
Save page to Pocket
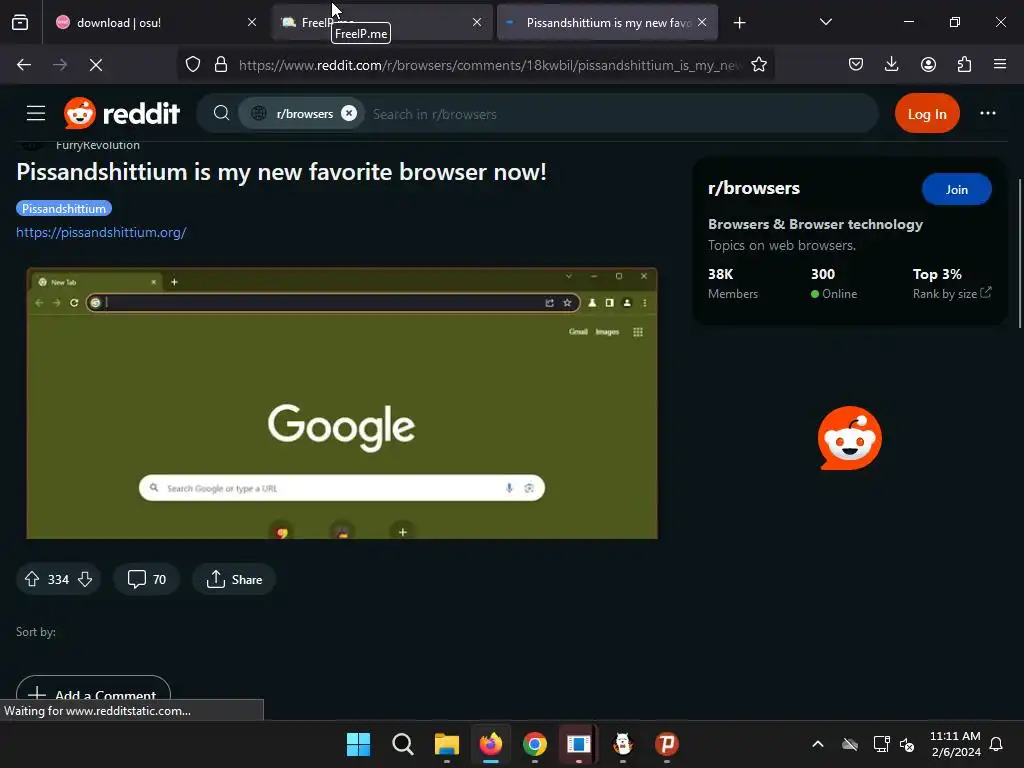coord(856,65)
